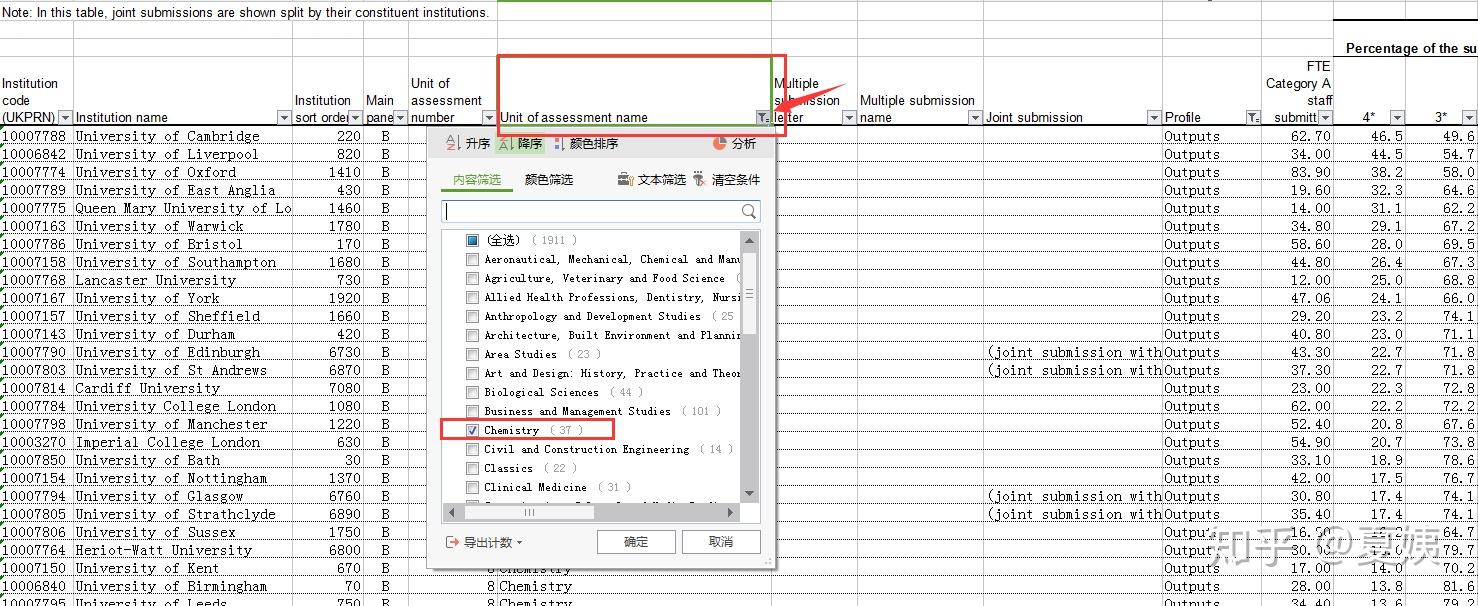This screenshot has width=1478, height=606.
Task: Check Agriculture, Veterinary and Food Science
Action: (x=472, y=279)
